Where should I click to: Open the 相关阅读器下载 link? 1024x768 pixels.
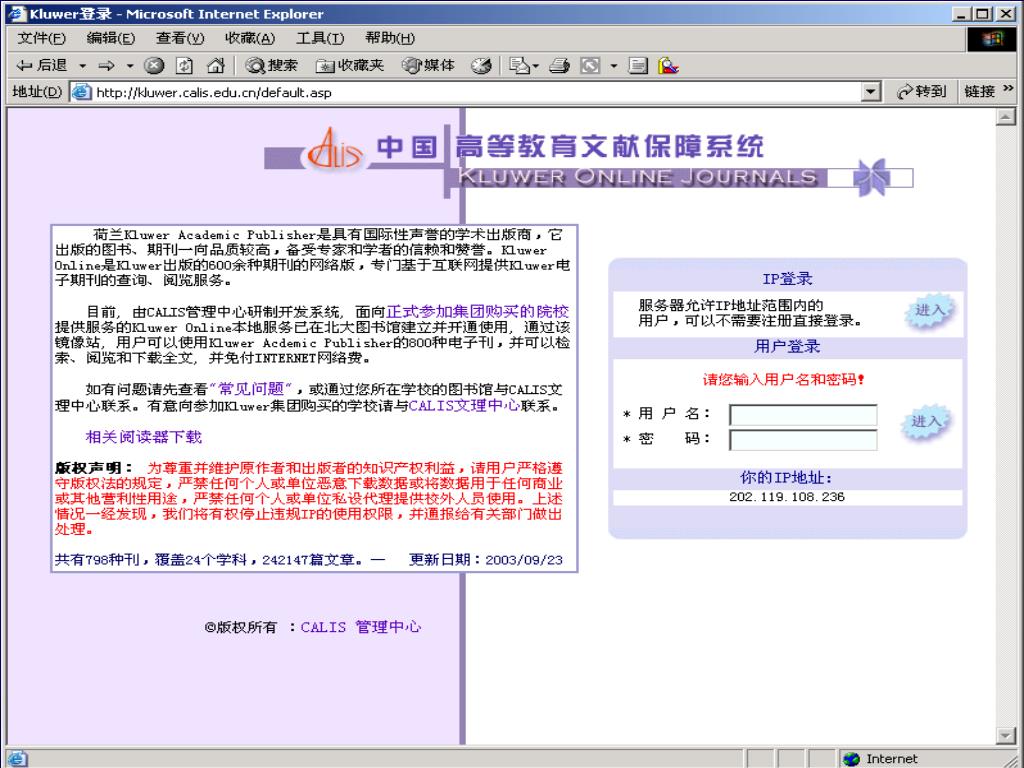[x=144, y=437]
